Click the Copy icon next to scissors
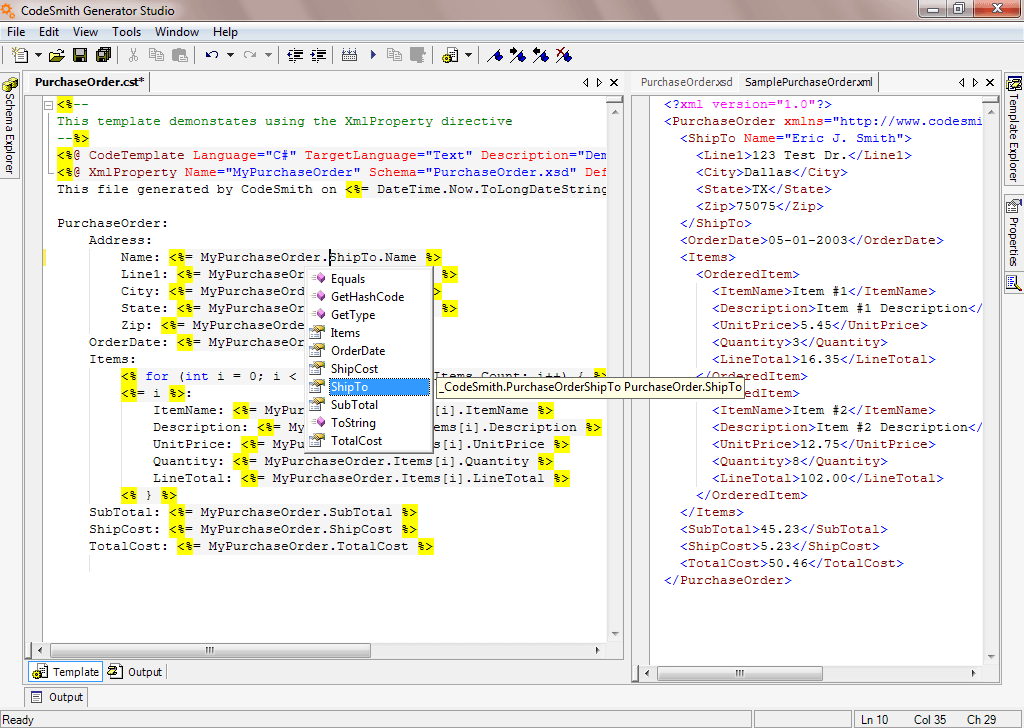The width and height of the screenshot is (1024, 728). 156,55
